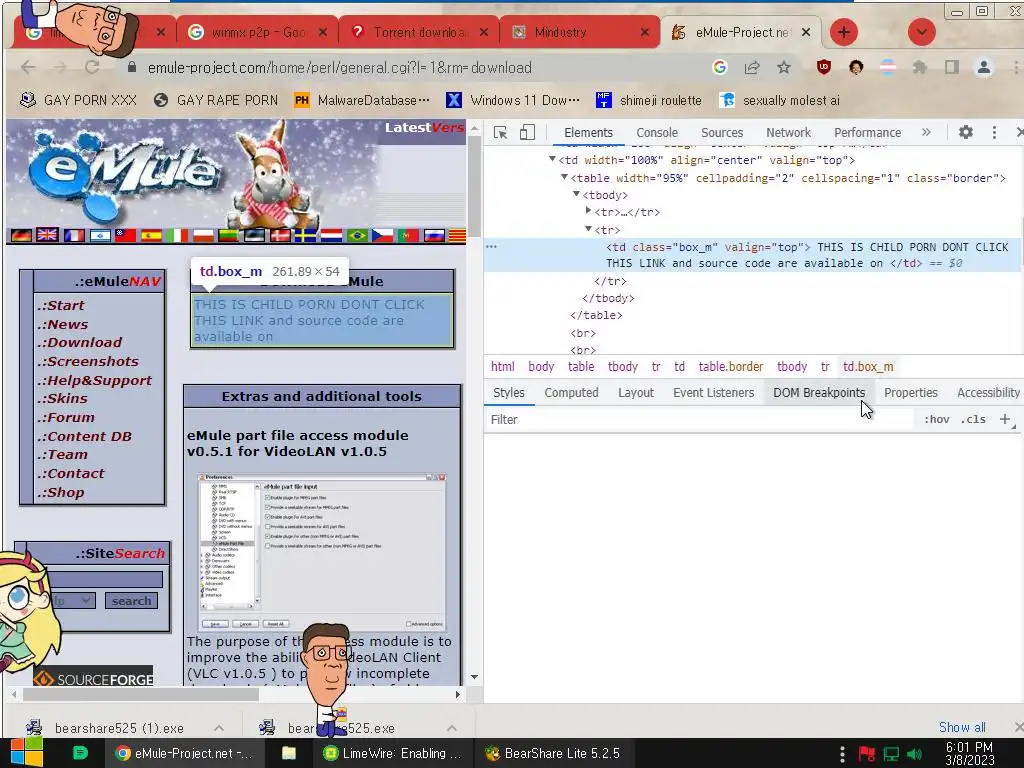Select the Czech flag icon

click(383, 235)
